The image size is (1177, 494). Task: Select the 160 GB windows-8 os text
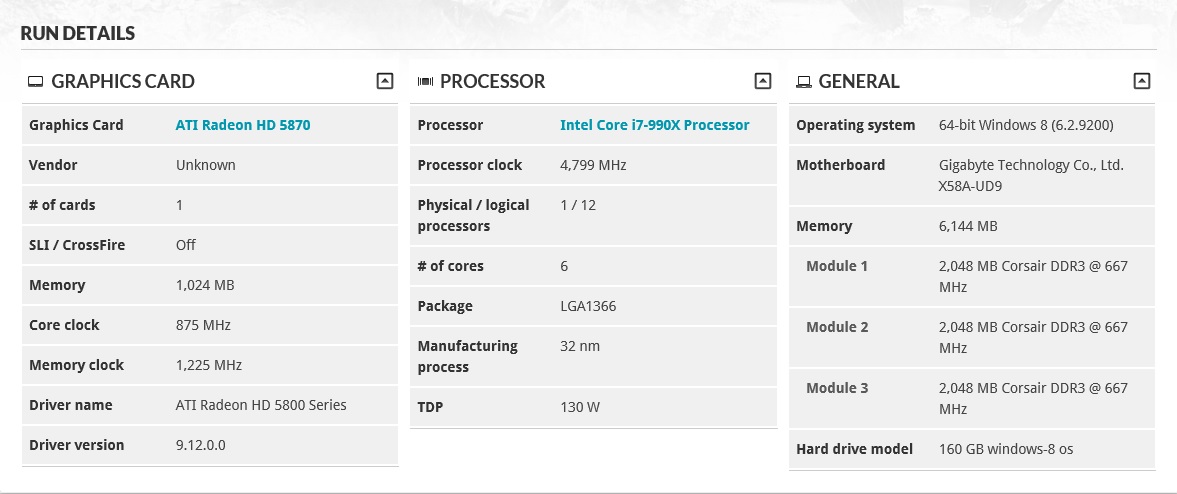[x=1006, y=449]
